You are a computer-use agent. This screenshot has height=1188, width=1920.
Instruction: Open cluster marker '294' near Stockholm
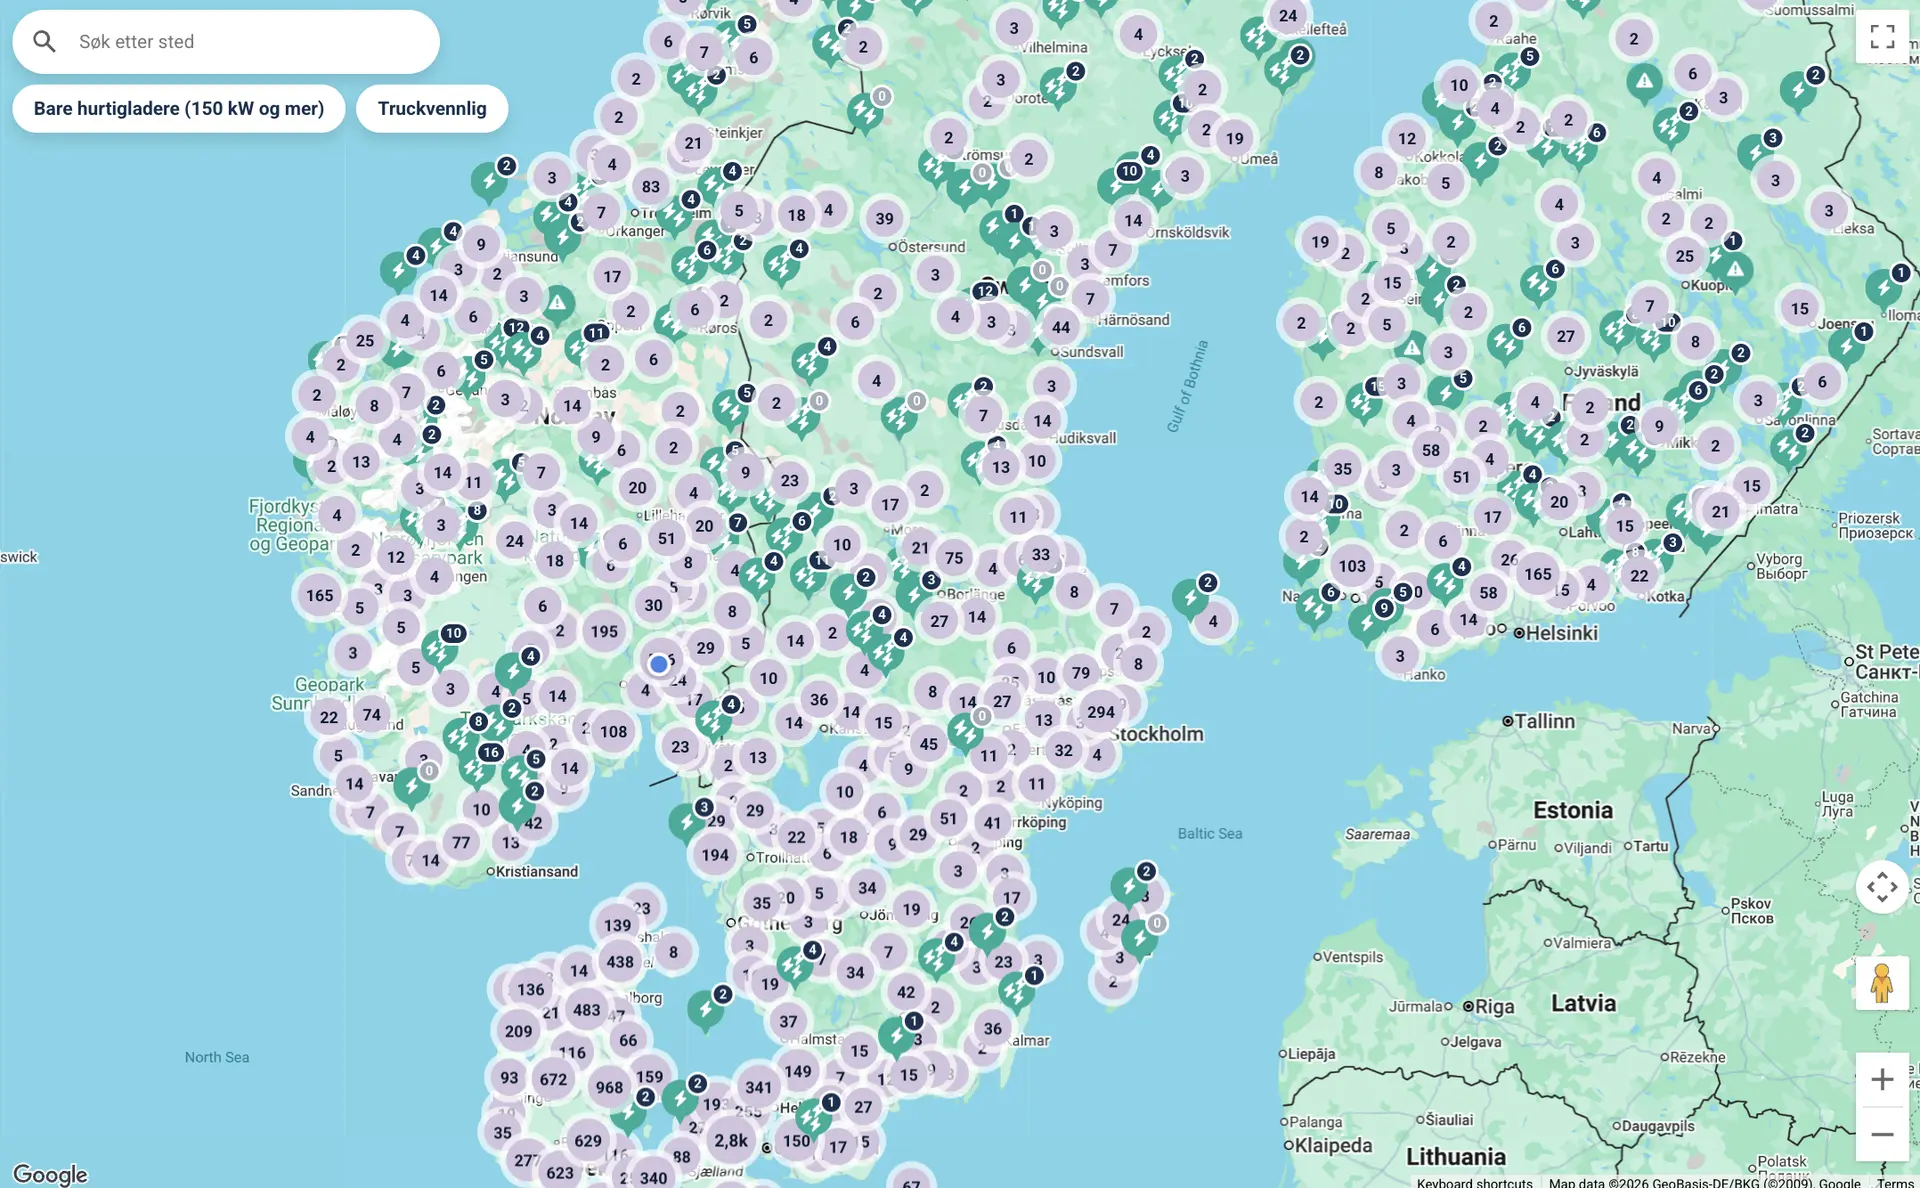pyautogui.click(x=1101, y=712)
